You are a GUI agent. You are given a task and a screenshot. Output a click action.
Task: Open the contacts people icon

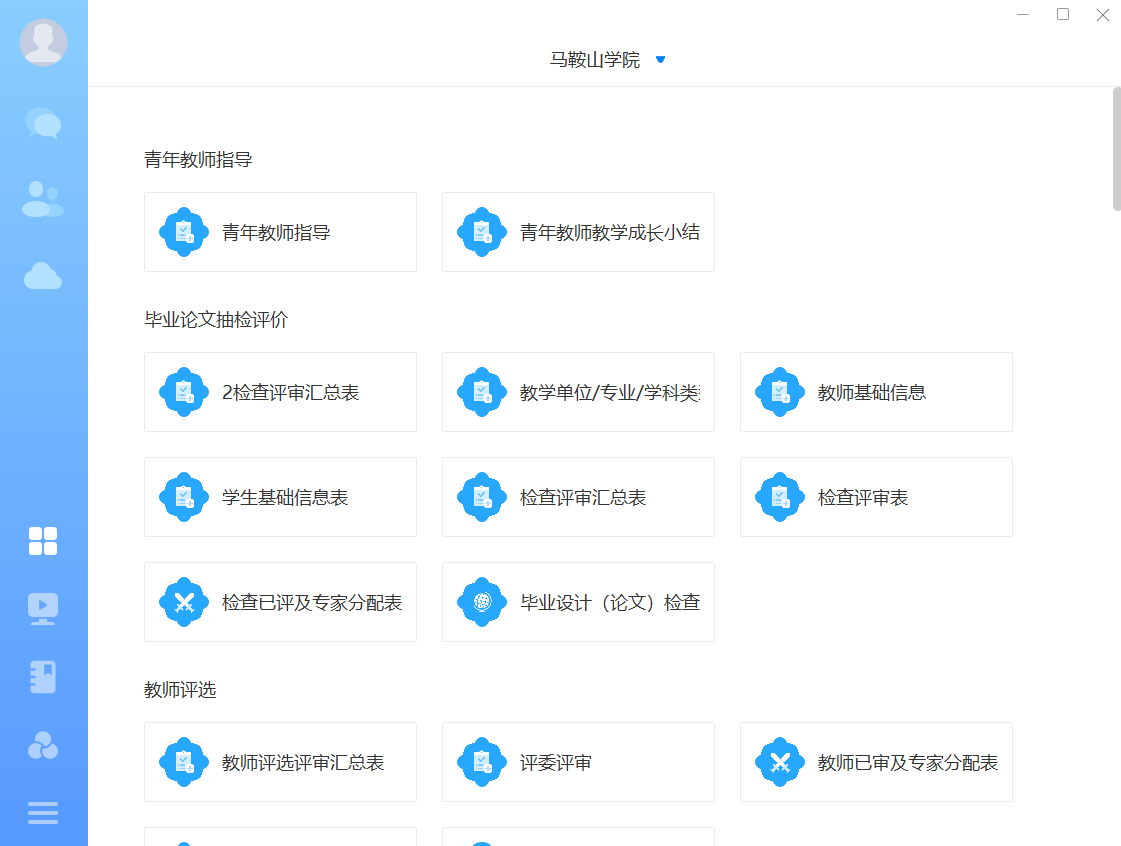(x=43, y=199)
